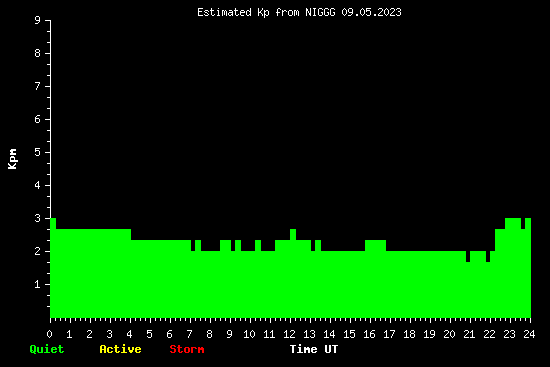
Task: Click hour 24 on the time axis
Action: 529,334
